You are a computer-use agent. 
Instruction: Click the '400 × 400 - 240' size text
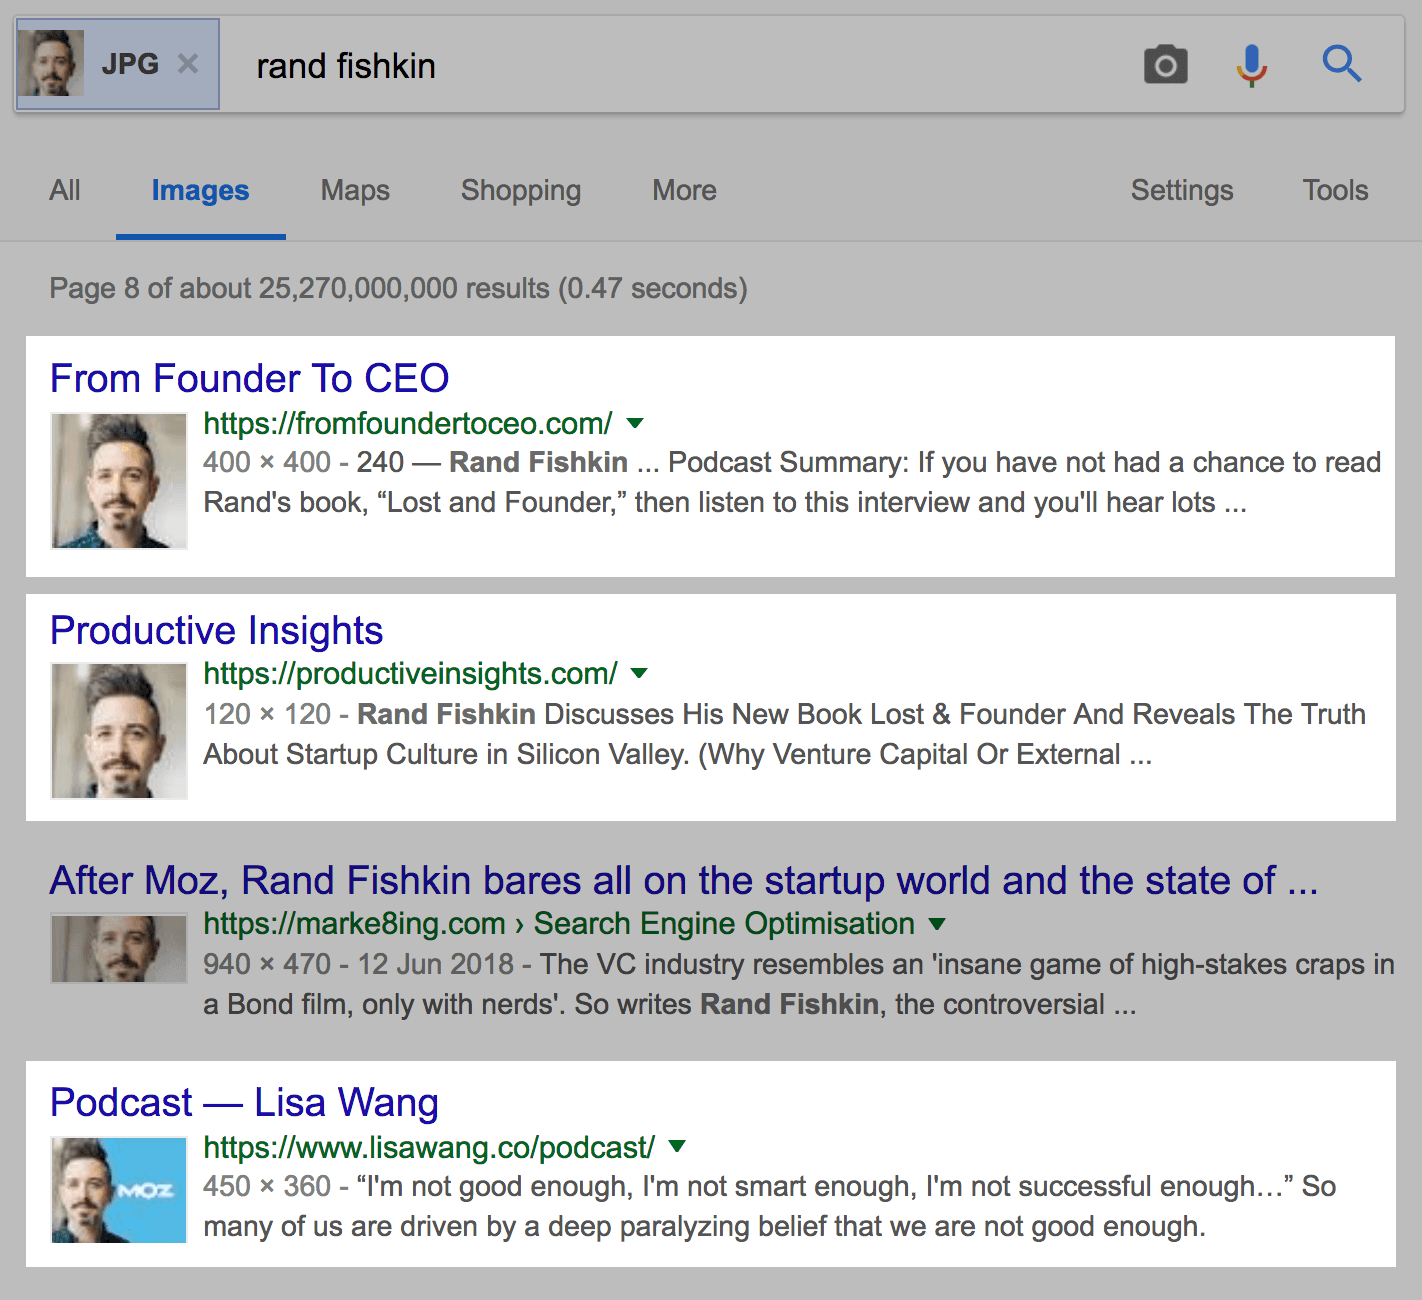304,462
